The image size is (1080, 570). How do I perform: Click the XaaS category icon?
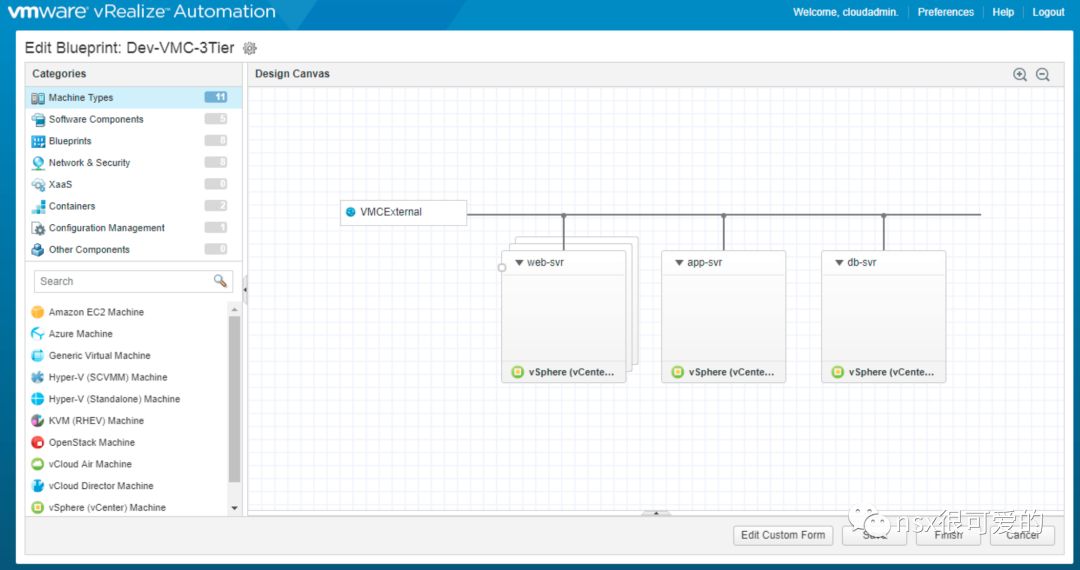38,184
